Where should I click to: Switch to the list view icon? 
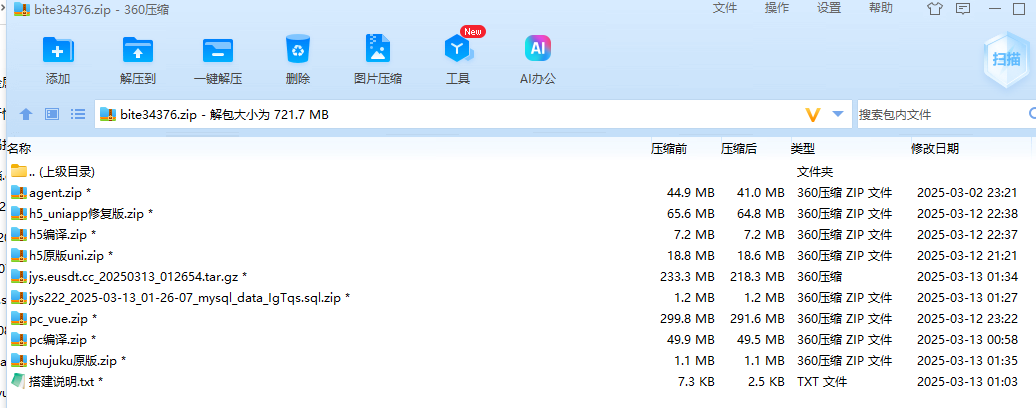click(x=78, y=115)
